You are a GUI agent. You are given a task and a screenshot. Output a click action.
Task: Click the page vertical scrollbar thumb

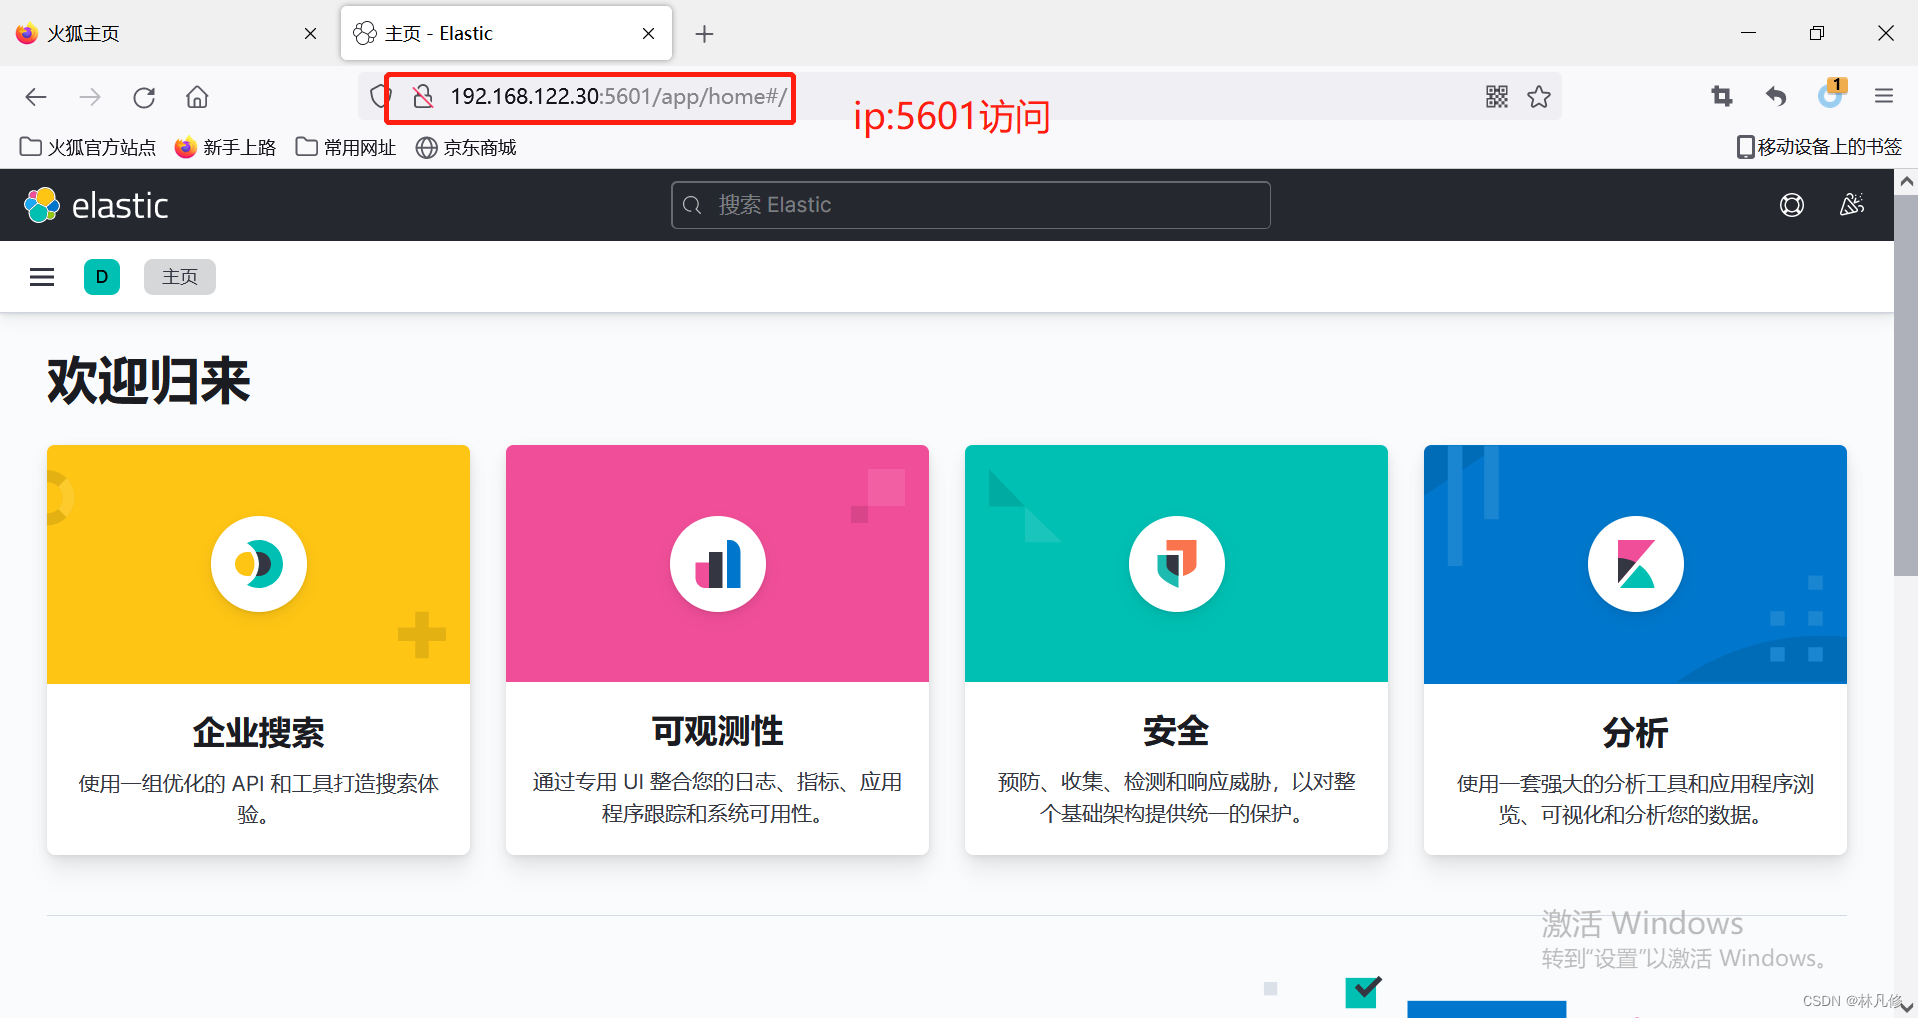pyautogui.click(x=1906, y=385)
